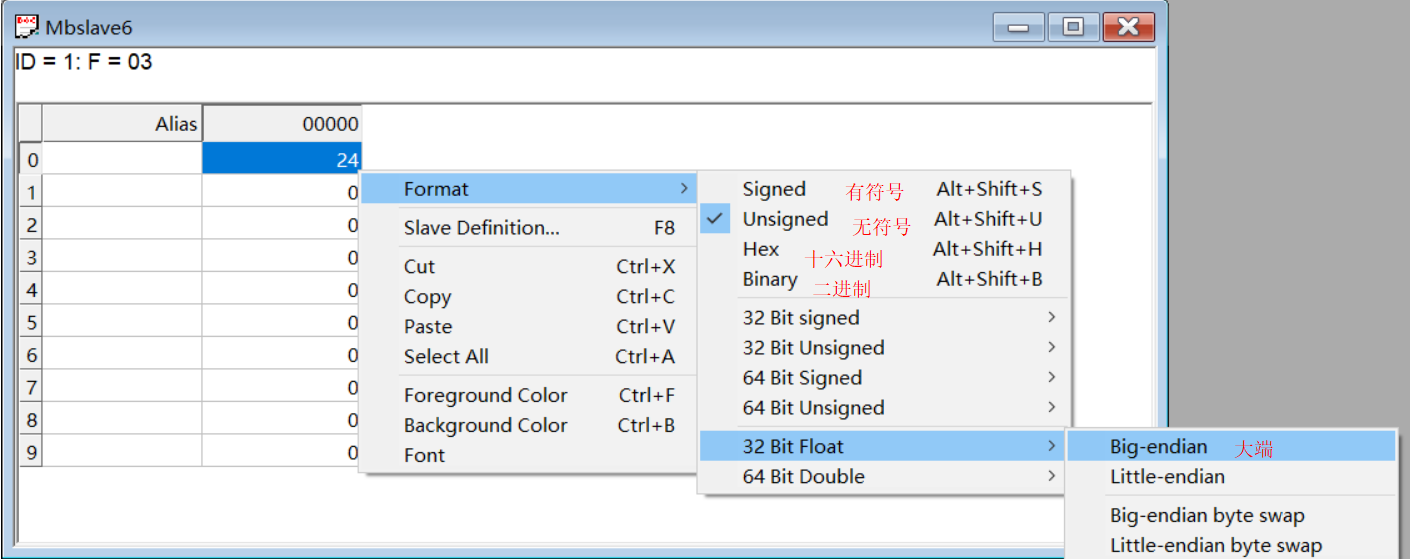This screenshot has height=559, width=1410.
Task: Choose Little-endian byte swap option
Action: tap(1216, 546)
